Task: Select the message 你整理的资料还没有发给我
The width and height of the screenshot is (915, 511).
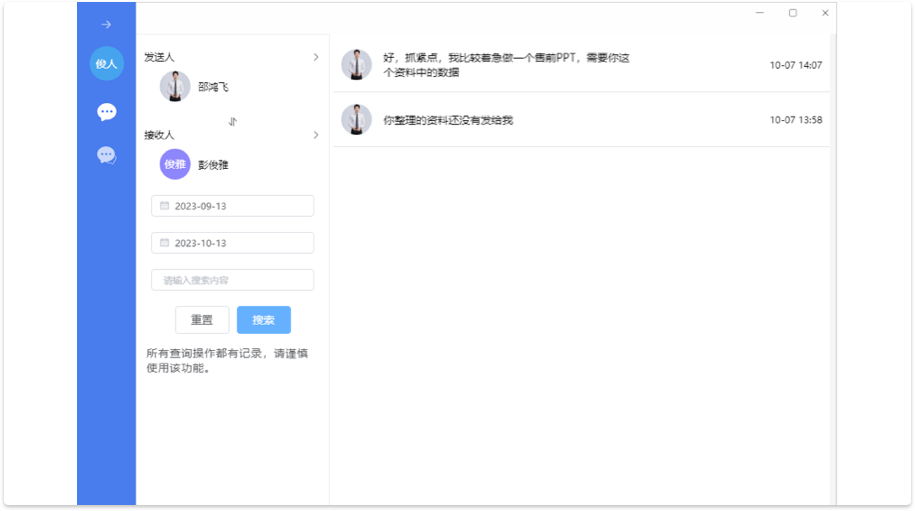Action: tap(580, 120)
